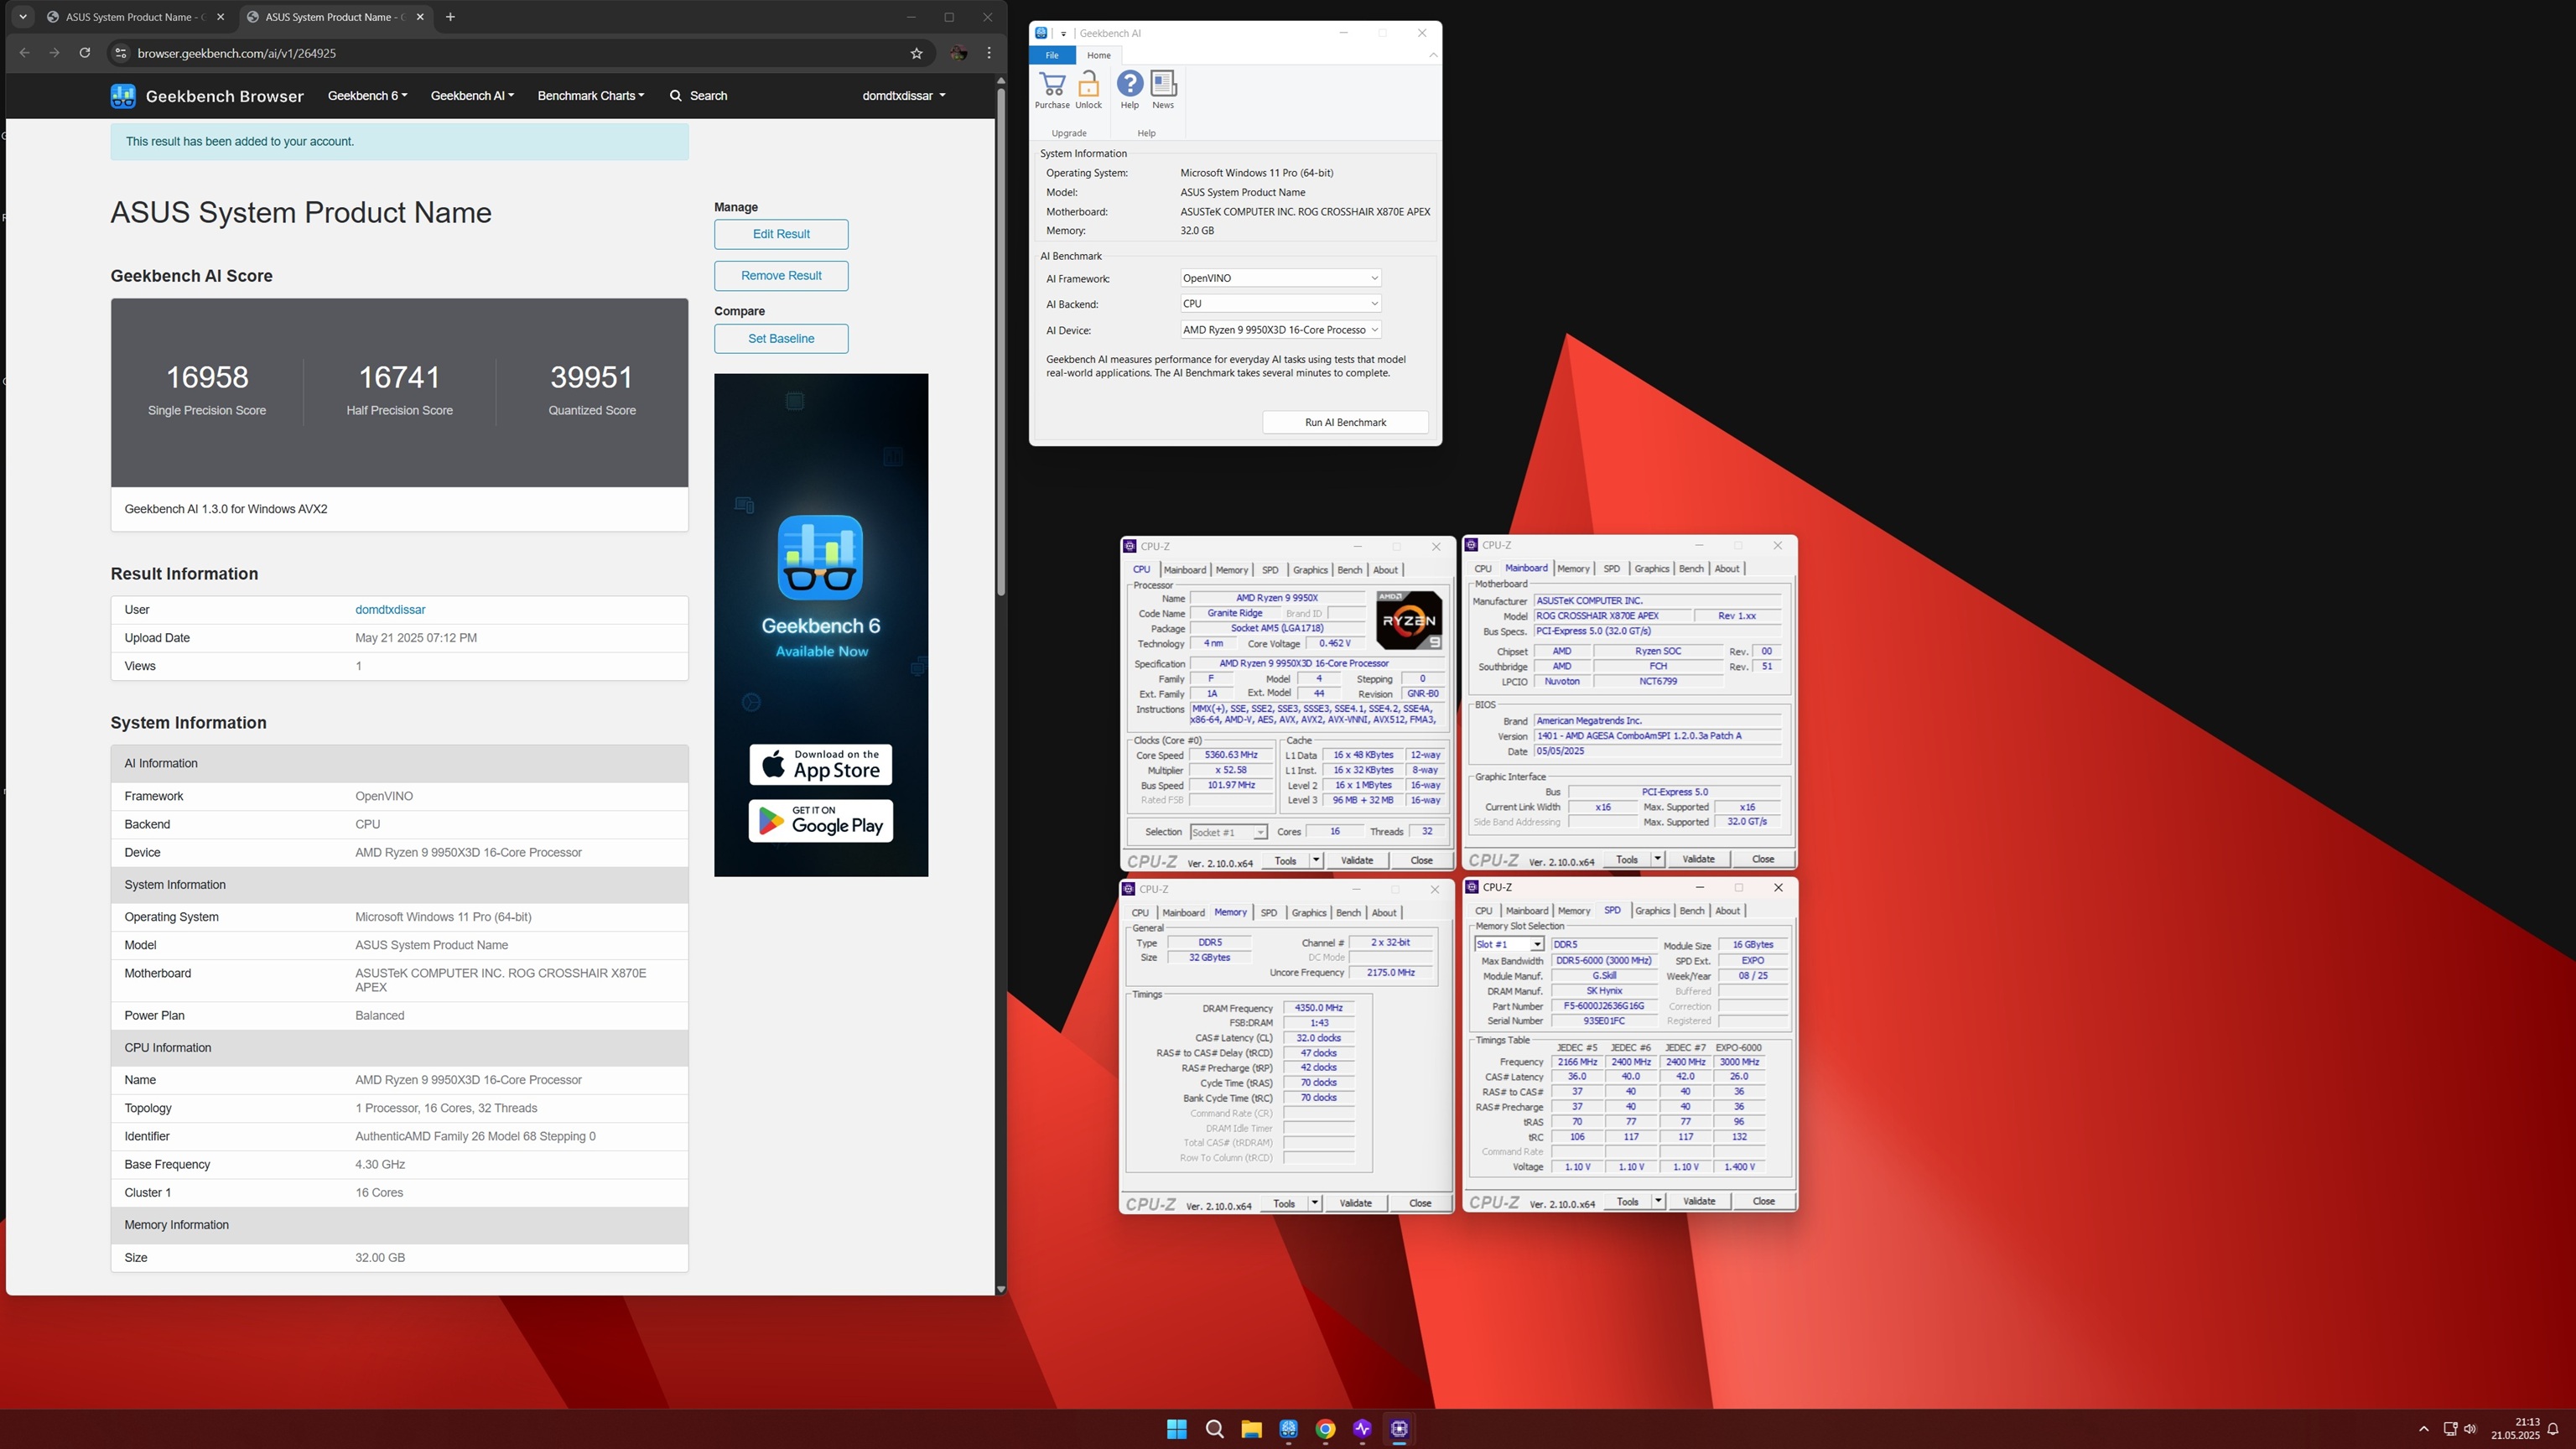Click the 'F5-6000J2636G16G' part number
Viewport: 2576px width, 1449px height.
coord(1603,1006)
